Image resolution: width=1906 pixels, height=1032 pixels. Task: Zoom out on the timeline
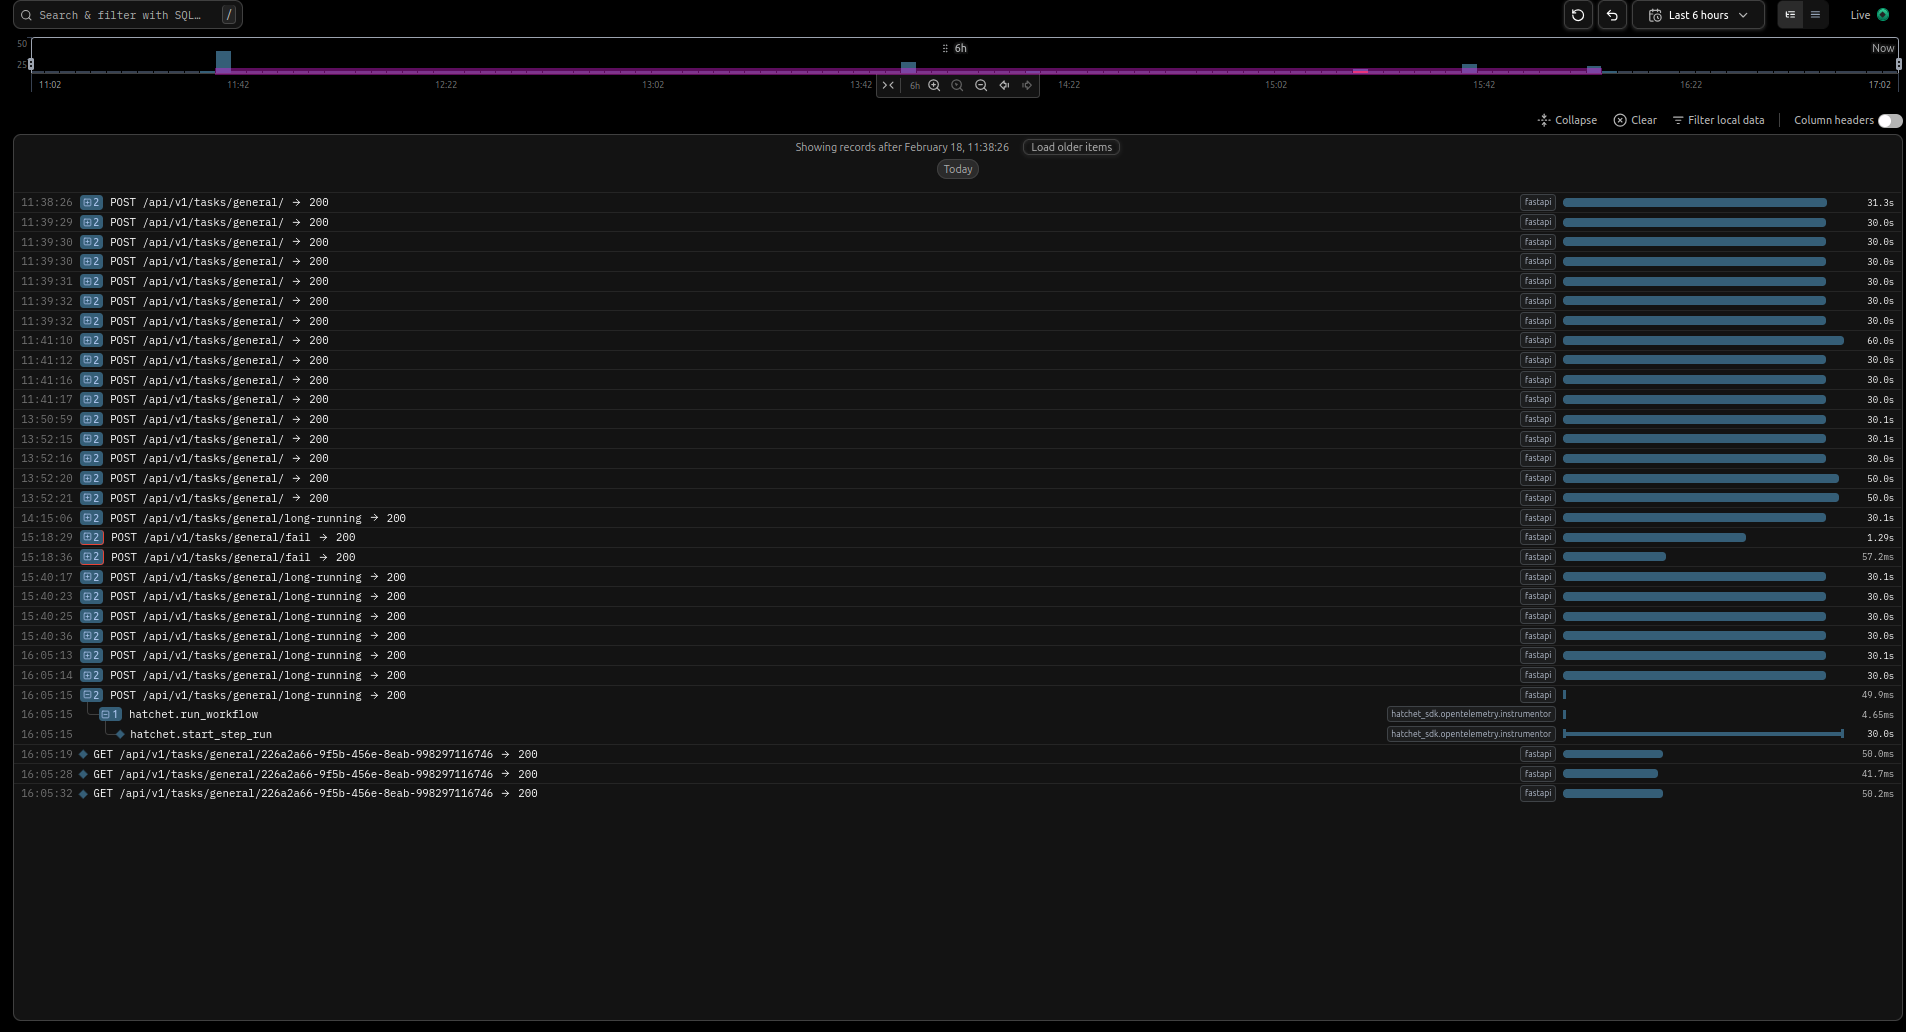pos(980,86)
